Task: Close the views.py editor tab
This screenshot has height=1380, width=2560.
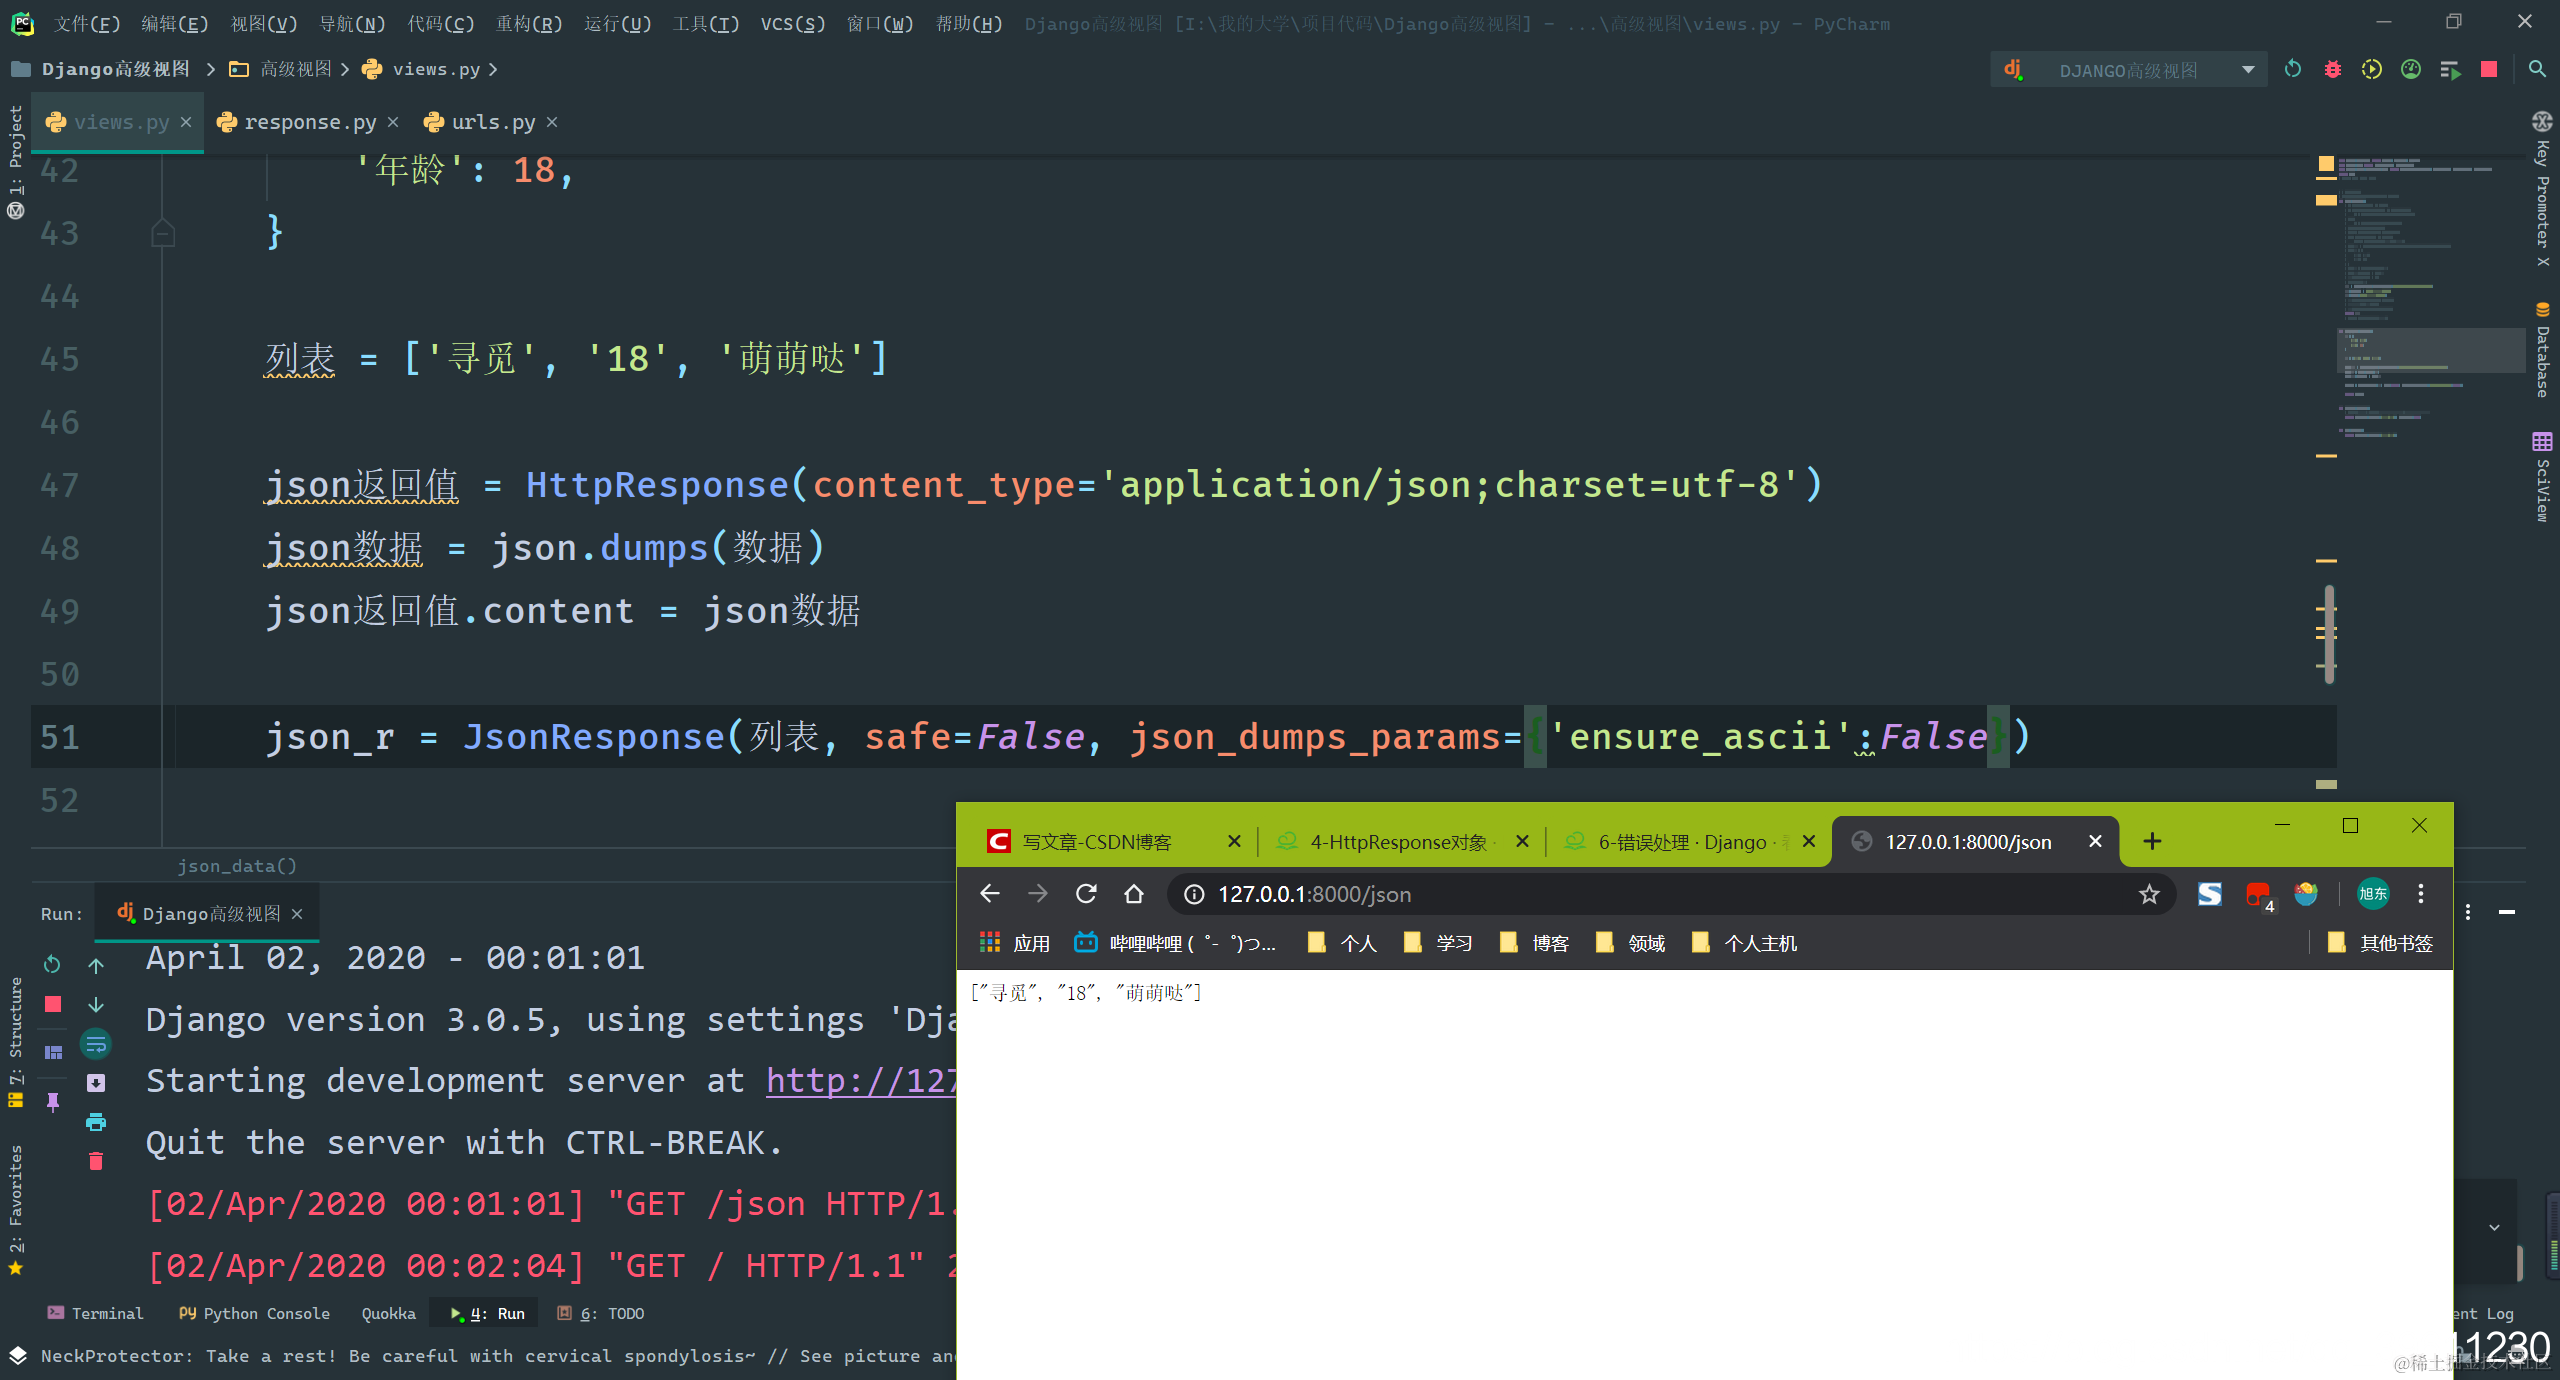Action: [x=186, y=122]
